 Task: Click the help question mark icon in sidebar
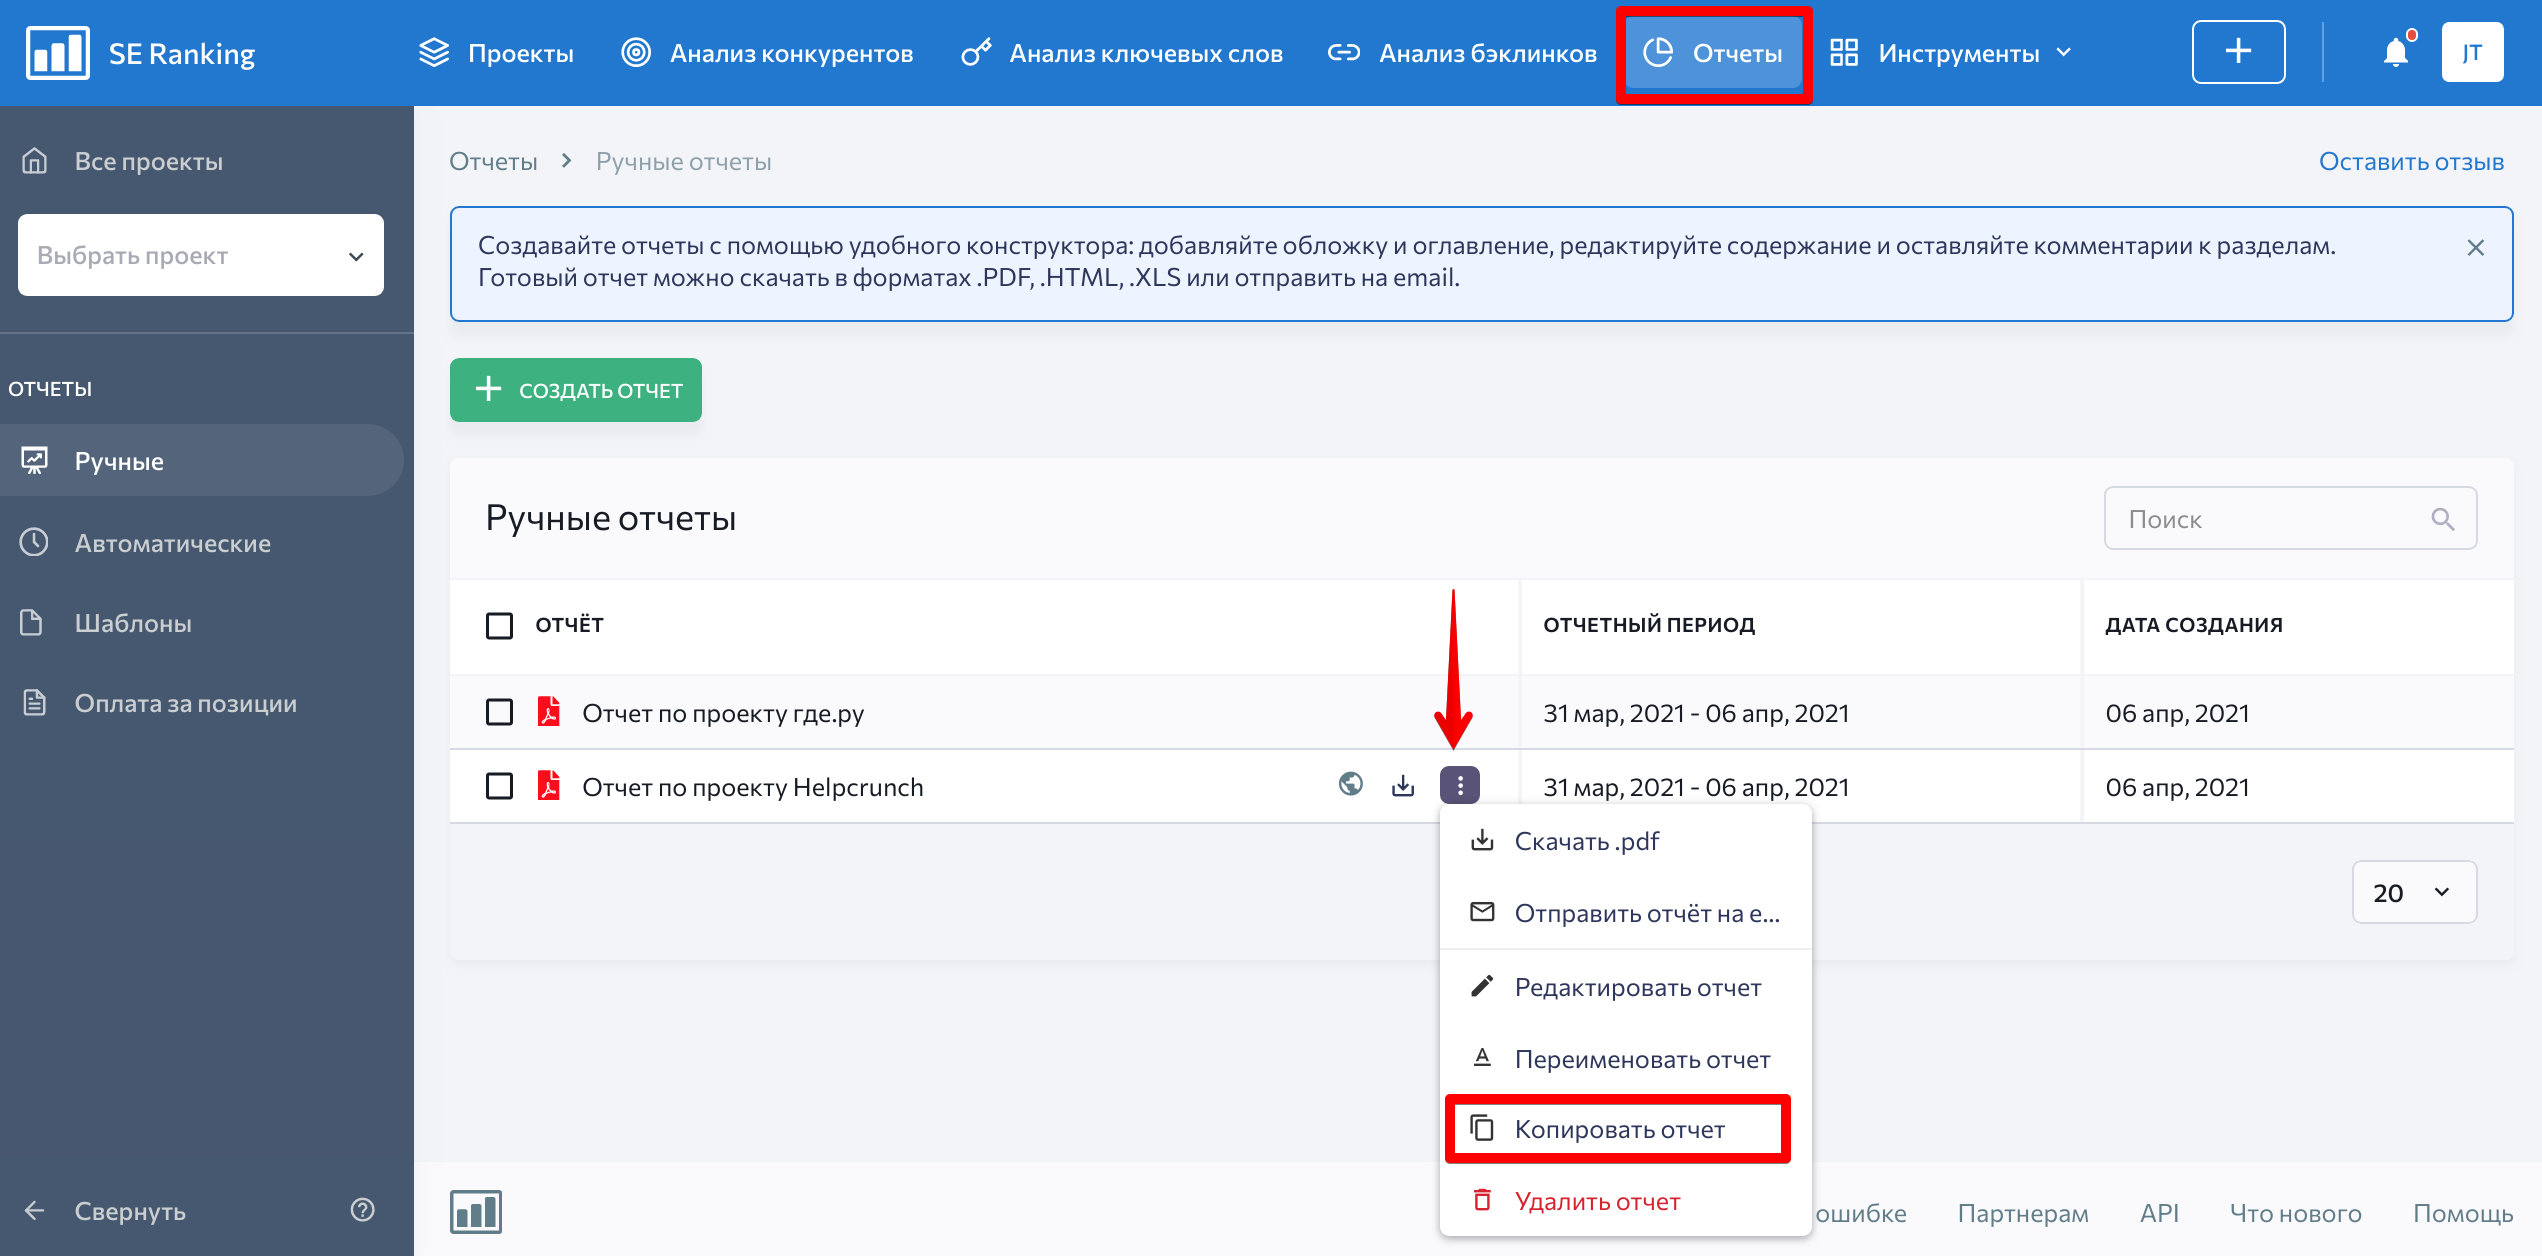coord(363,1210)
